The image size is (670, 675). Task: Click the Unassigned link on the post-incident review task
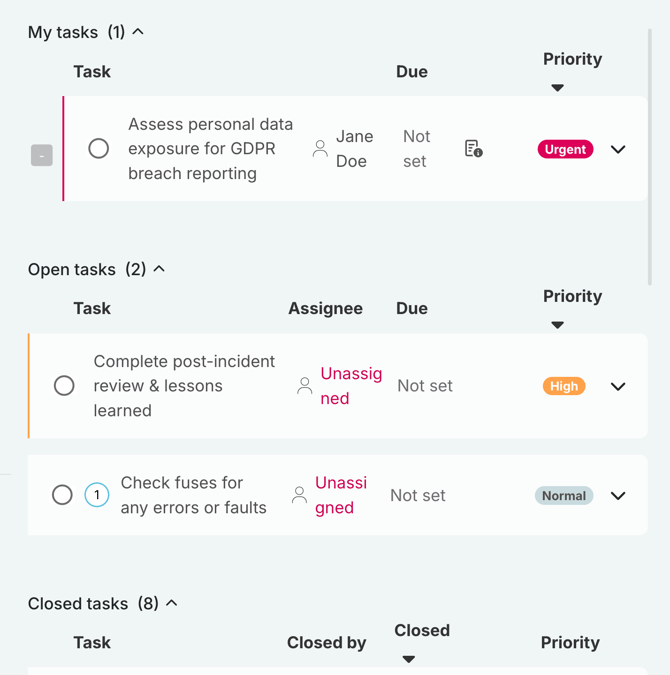pos(350,386)
